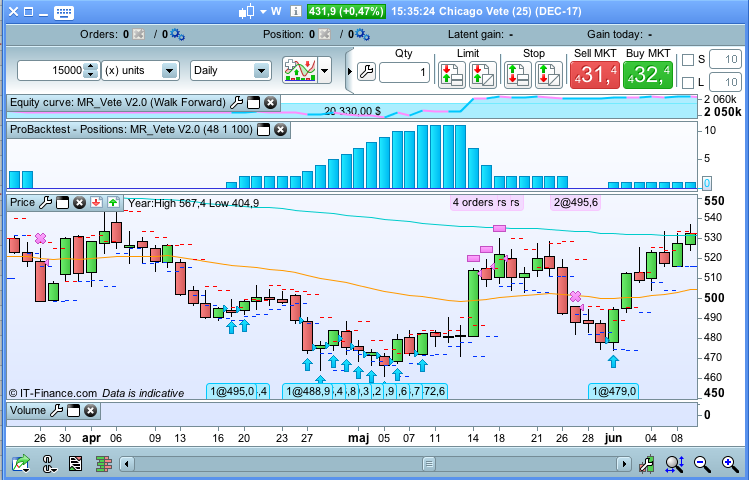The image size is (749, 480).
Task: Click the Equity curve panel title
Action: (x=118, y=102)
